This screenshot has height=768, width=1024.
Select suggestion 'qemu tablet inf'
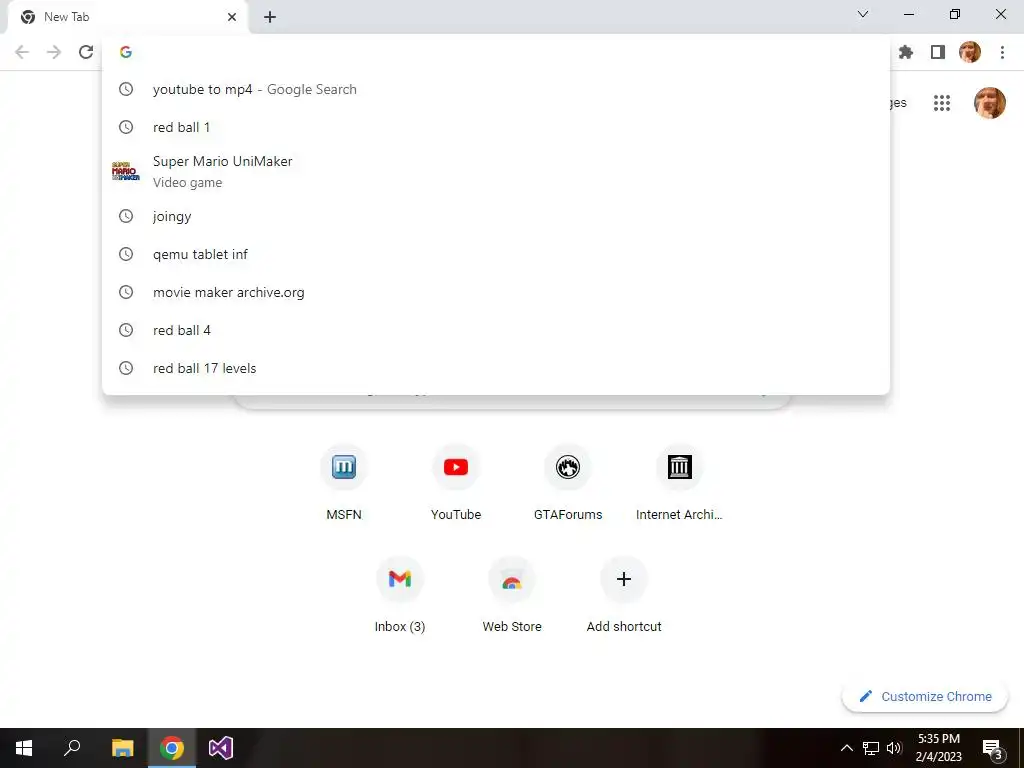(x=496, y=254)
